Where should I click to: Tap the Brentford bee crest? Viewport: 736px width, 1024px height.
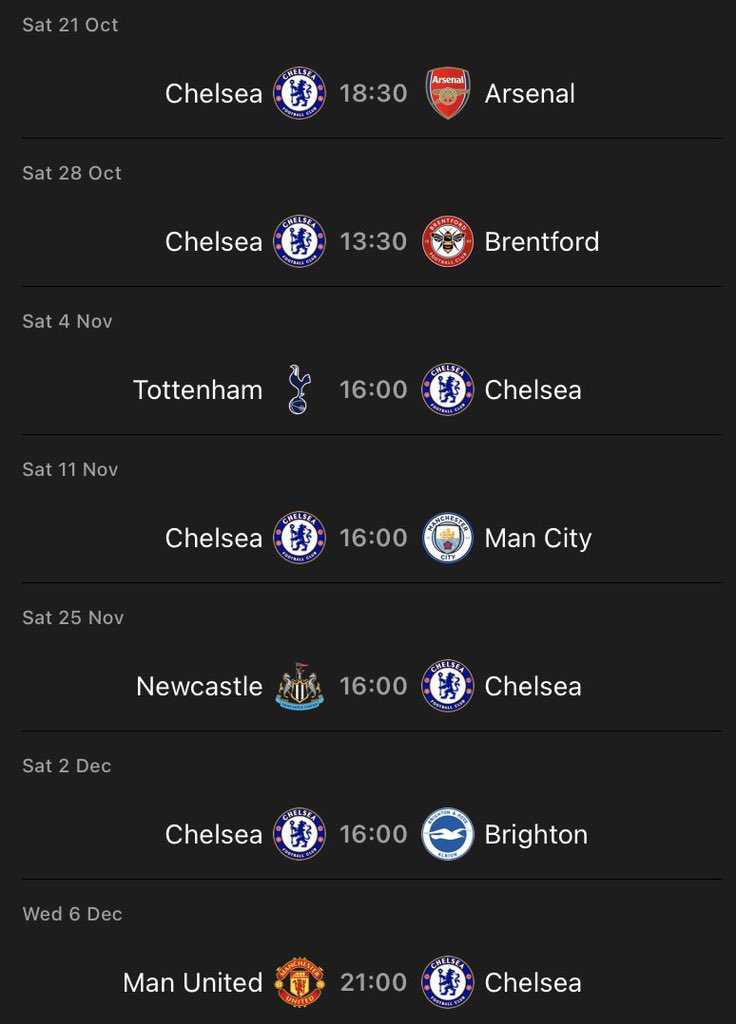click(447, 242)
